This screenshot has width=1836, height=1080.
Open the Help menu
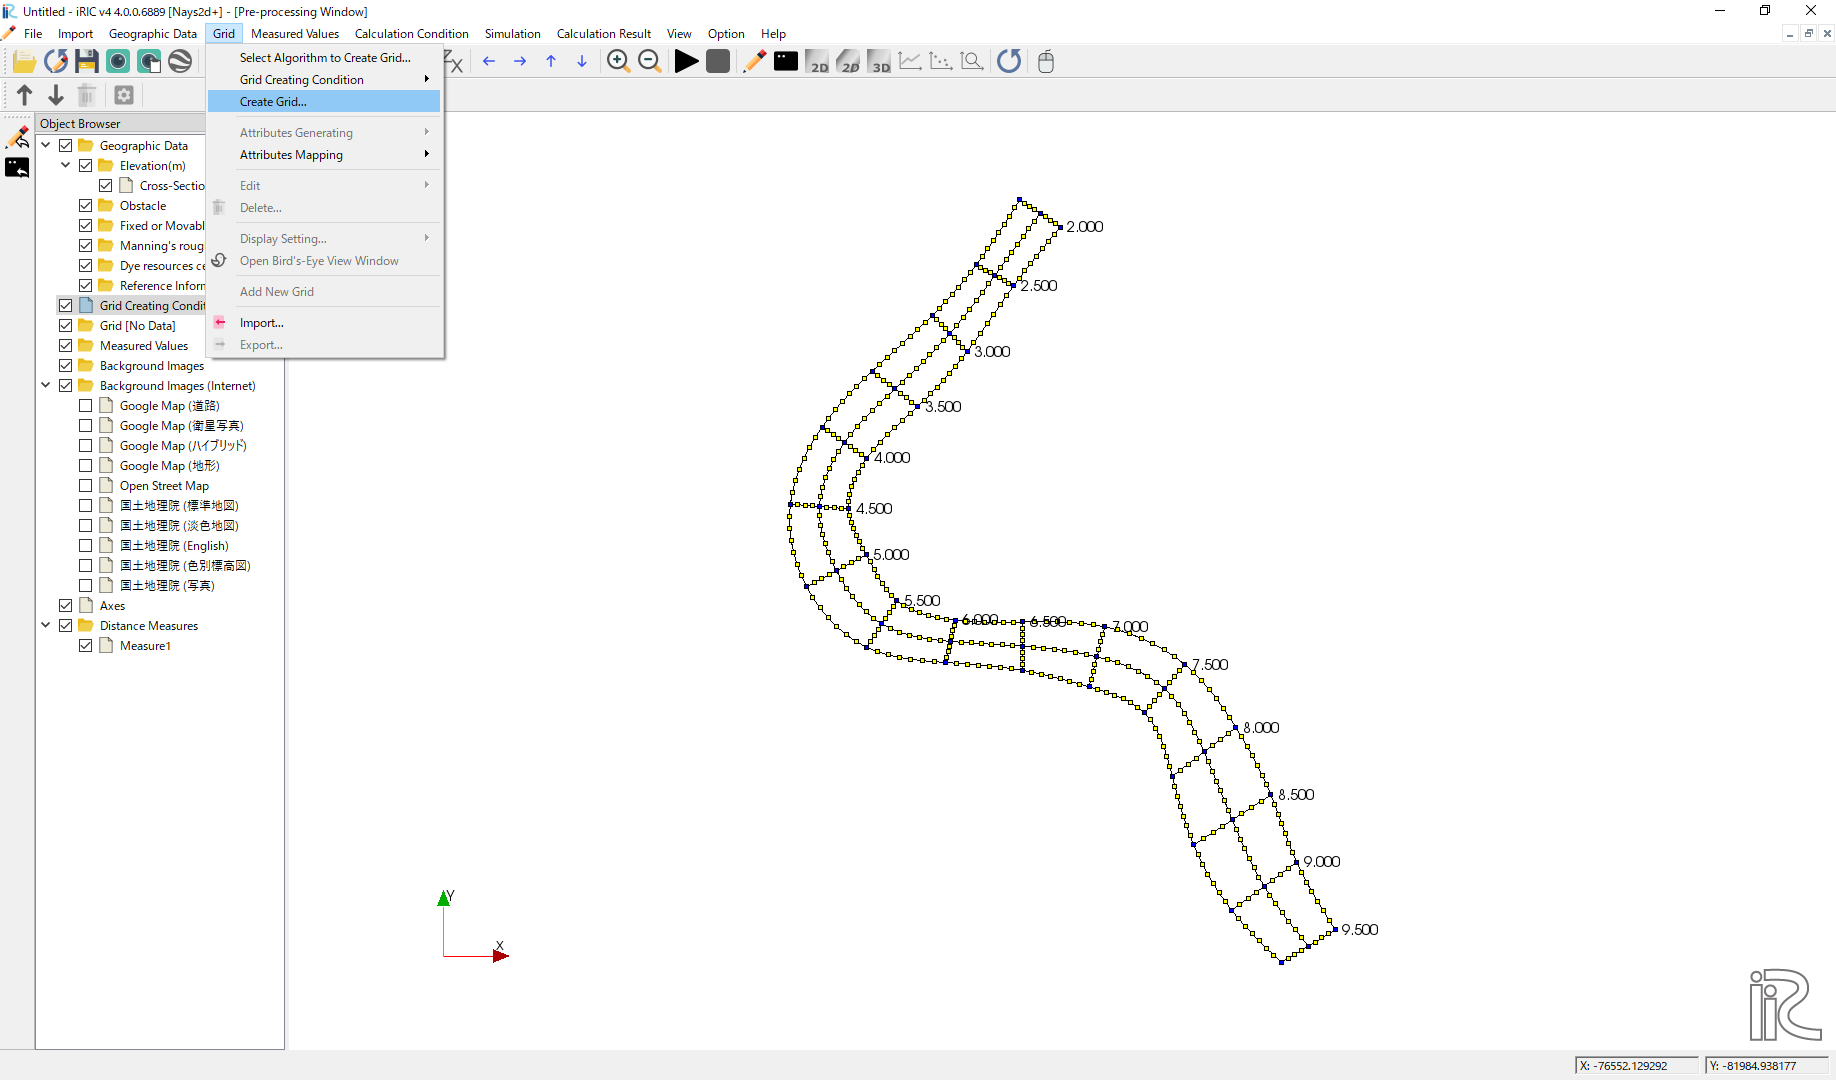(773, 34)
